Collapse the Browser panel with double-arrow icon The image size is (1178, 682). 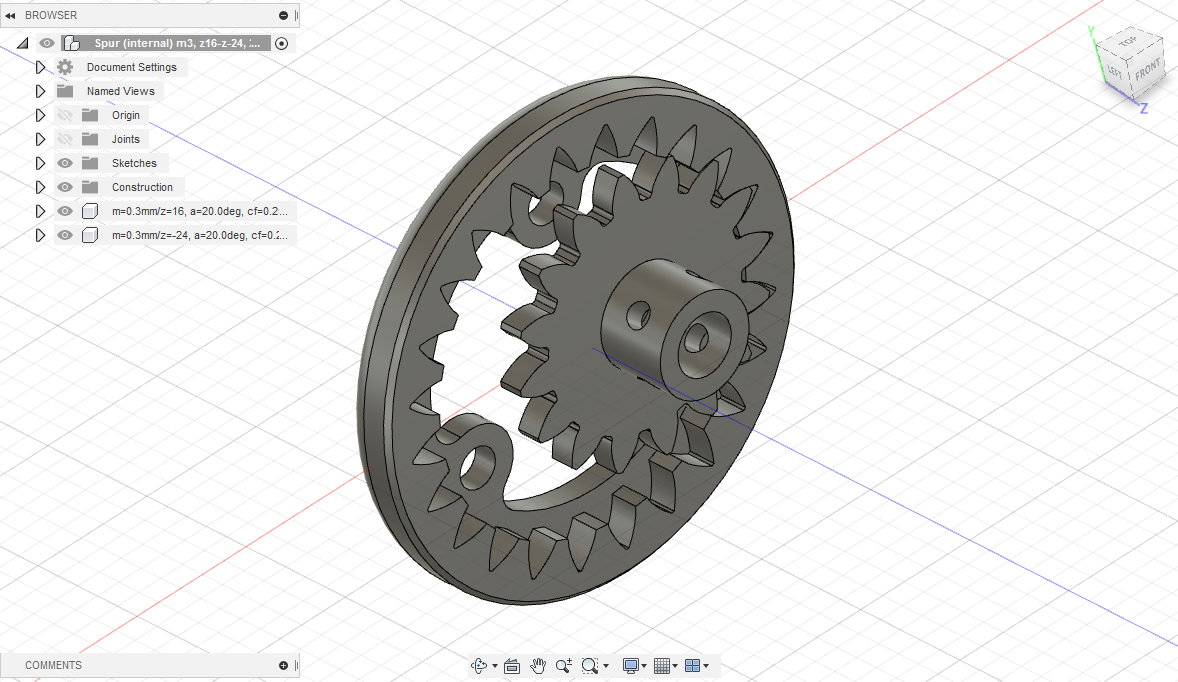pyautogui.click(x=11, y=15)
